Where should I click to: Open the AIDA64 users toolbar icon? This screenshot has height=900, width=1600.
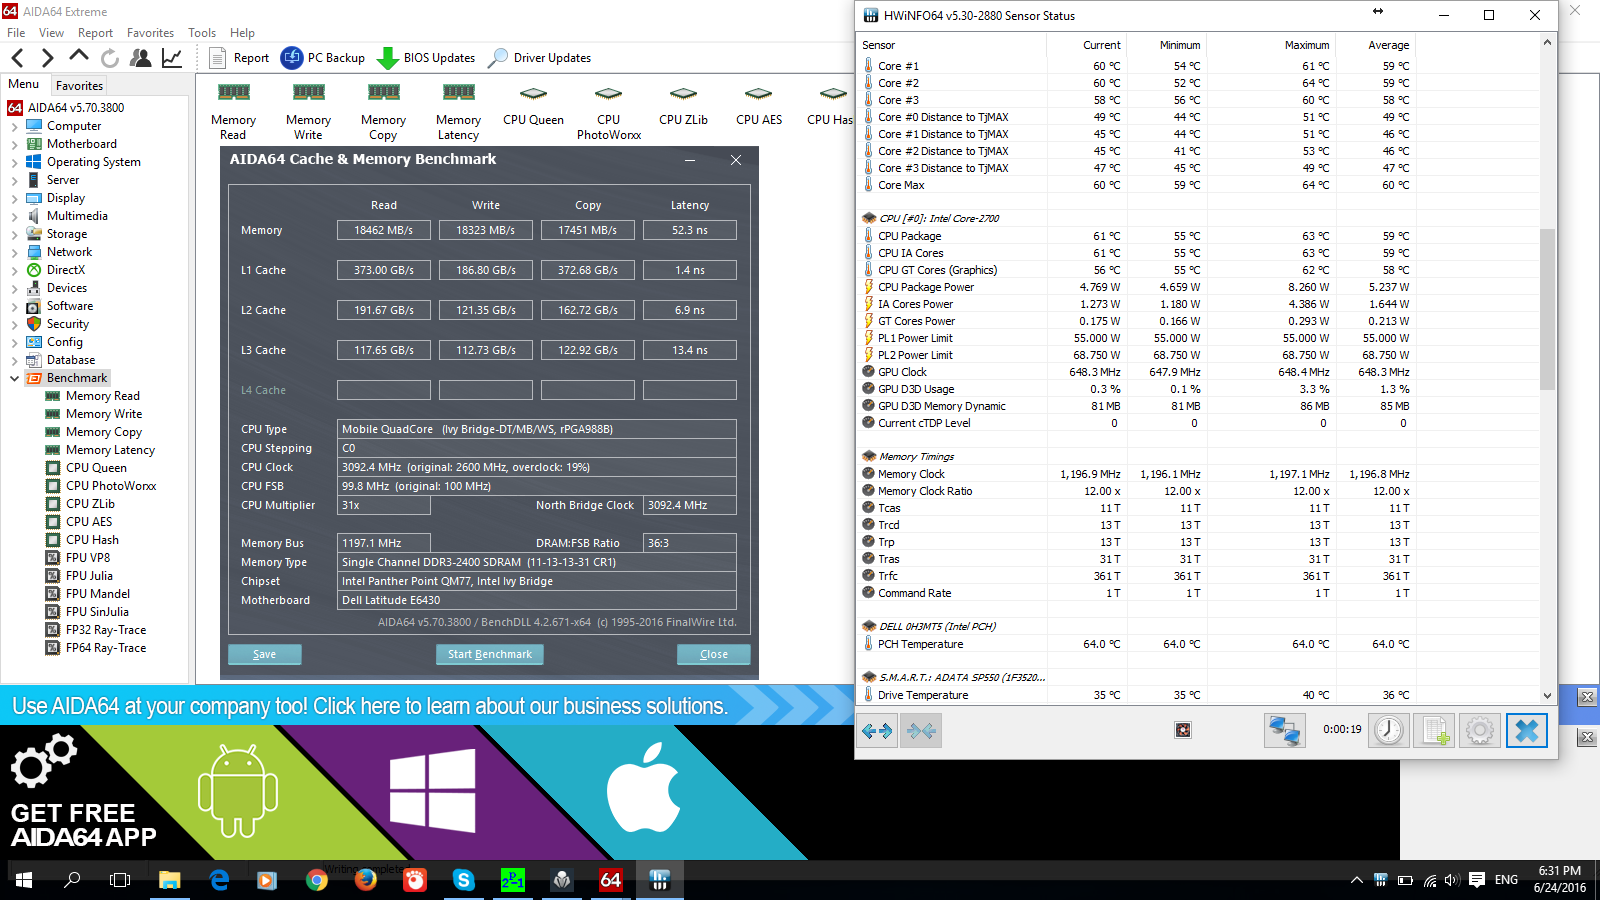coord(141,58)
